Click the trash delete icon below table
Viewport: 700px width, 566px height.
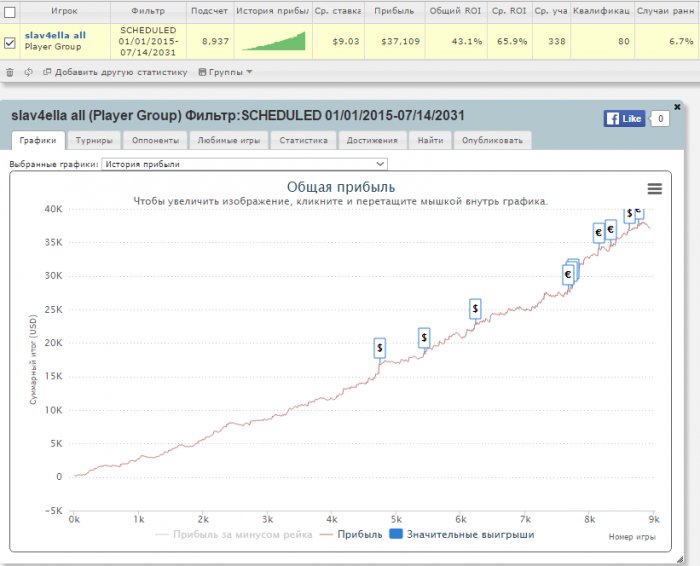(10, 72)
